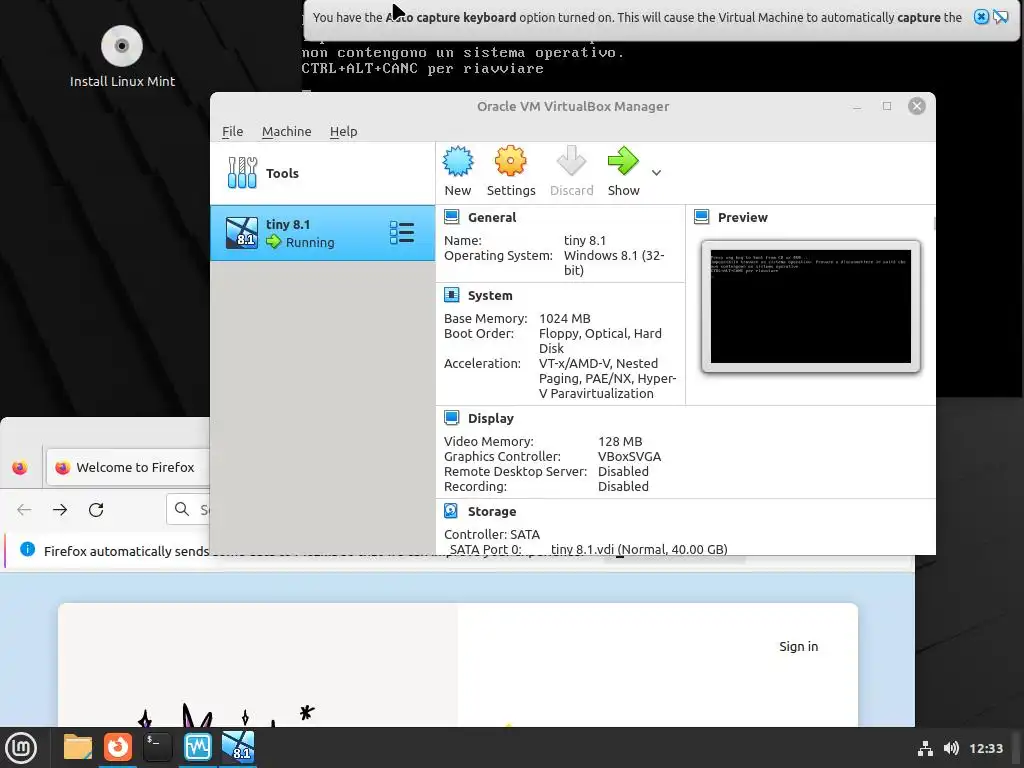The image size is (1024, 768).
Task: Select the Welcome to Firefox tab
Action: coord(128,467)
